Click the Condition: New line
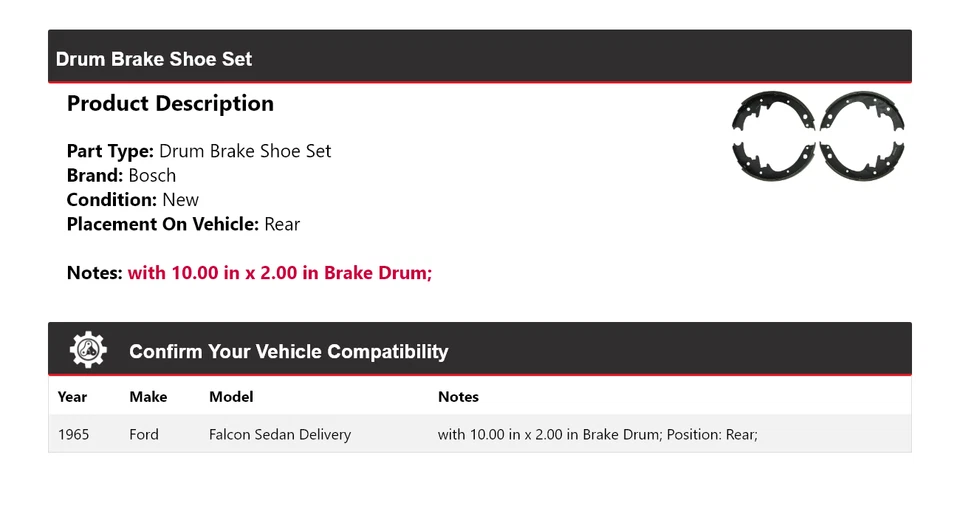The height and width of the screenshot is (517, 960). (133, 200)
